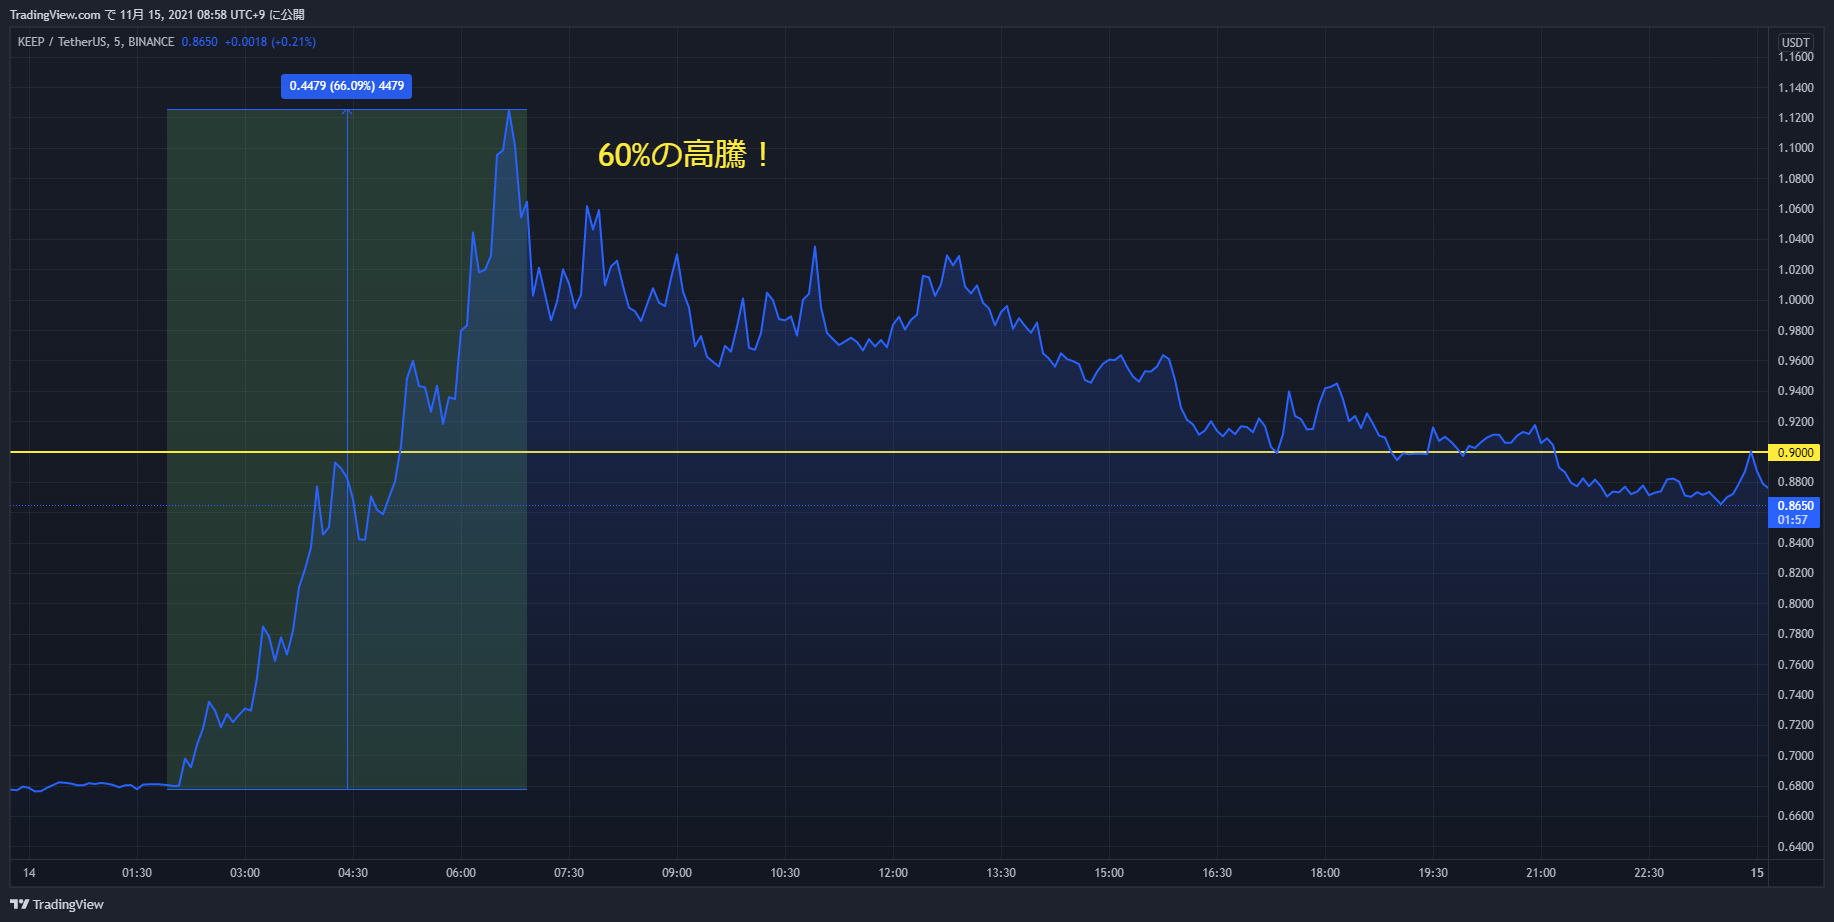Click the 12:00 time axis label
The image size is (1834, 922).
tap(893, 873)
